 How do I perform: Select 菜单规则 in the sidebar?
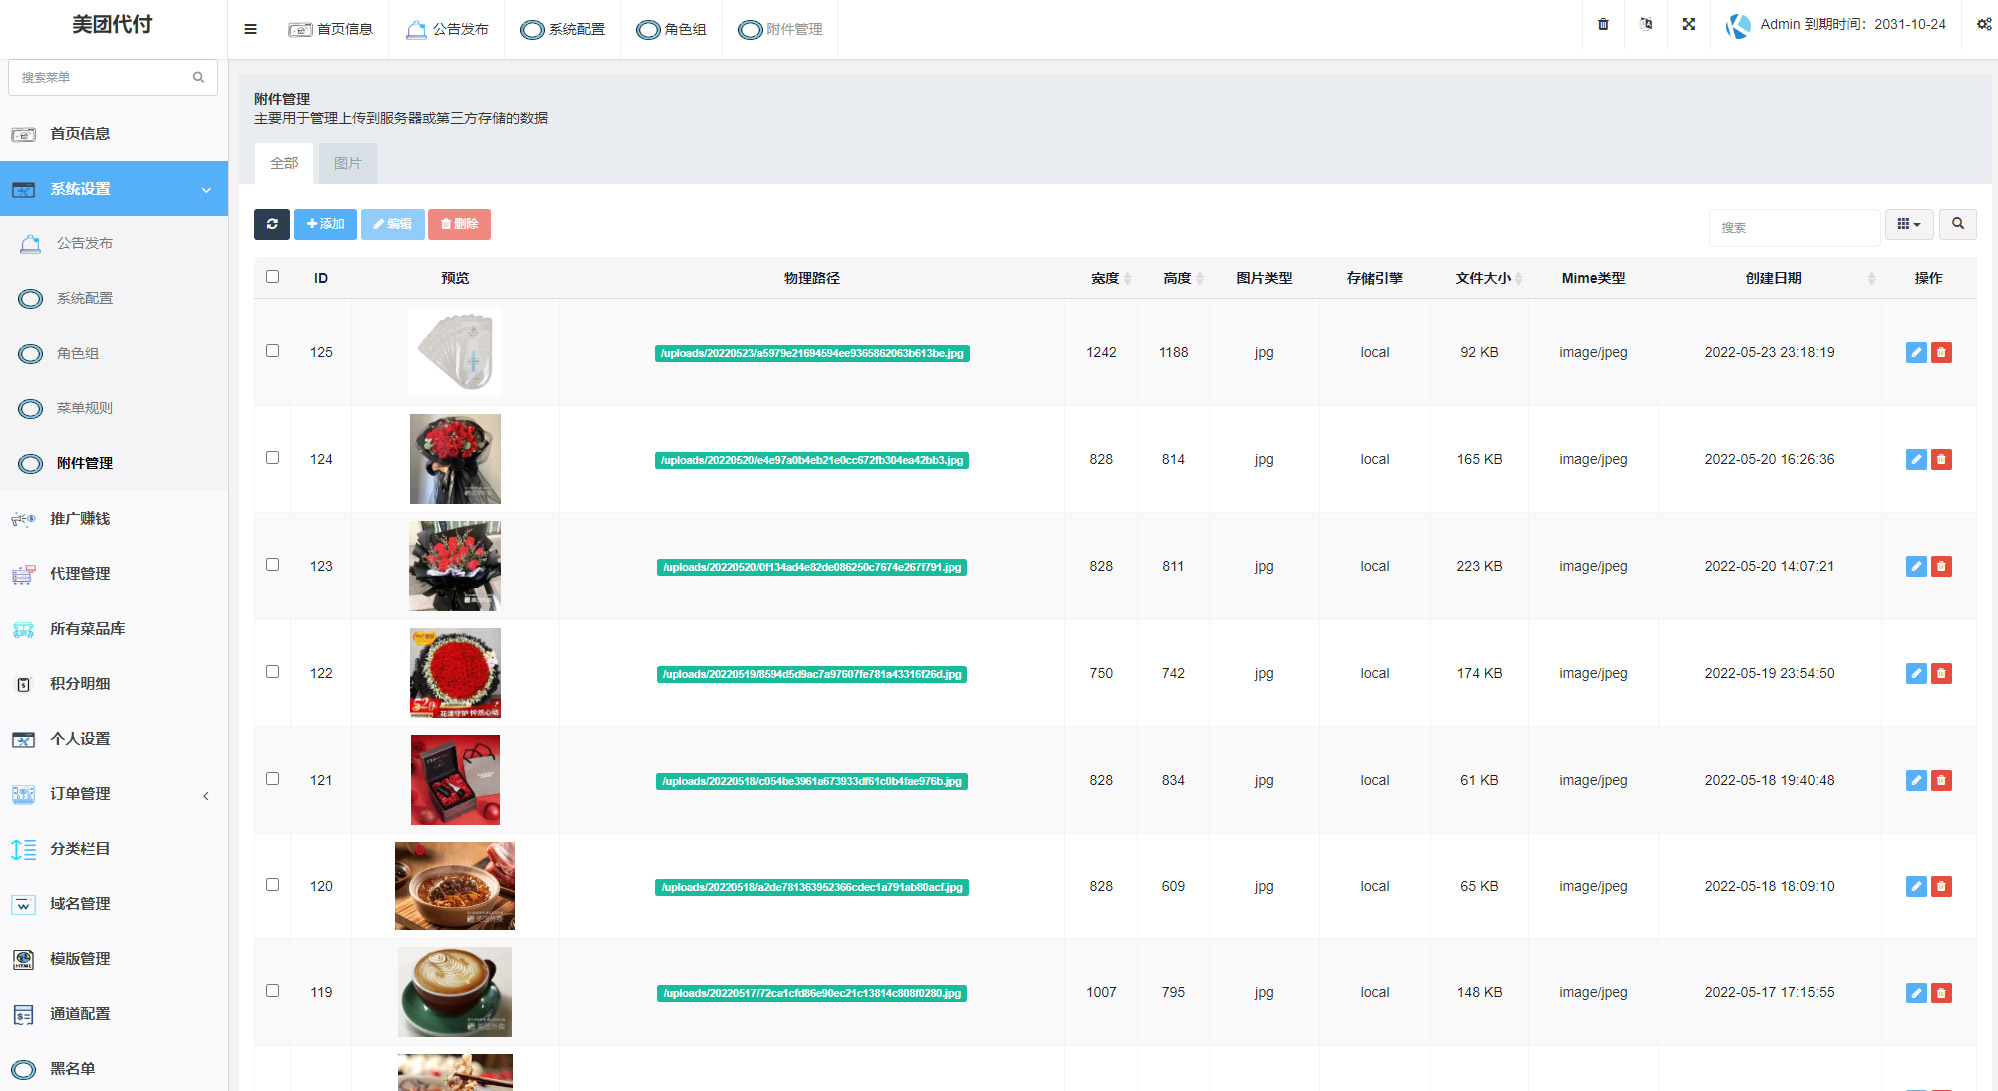[114, 408]
